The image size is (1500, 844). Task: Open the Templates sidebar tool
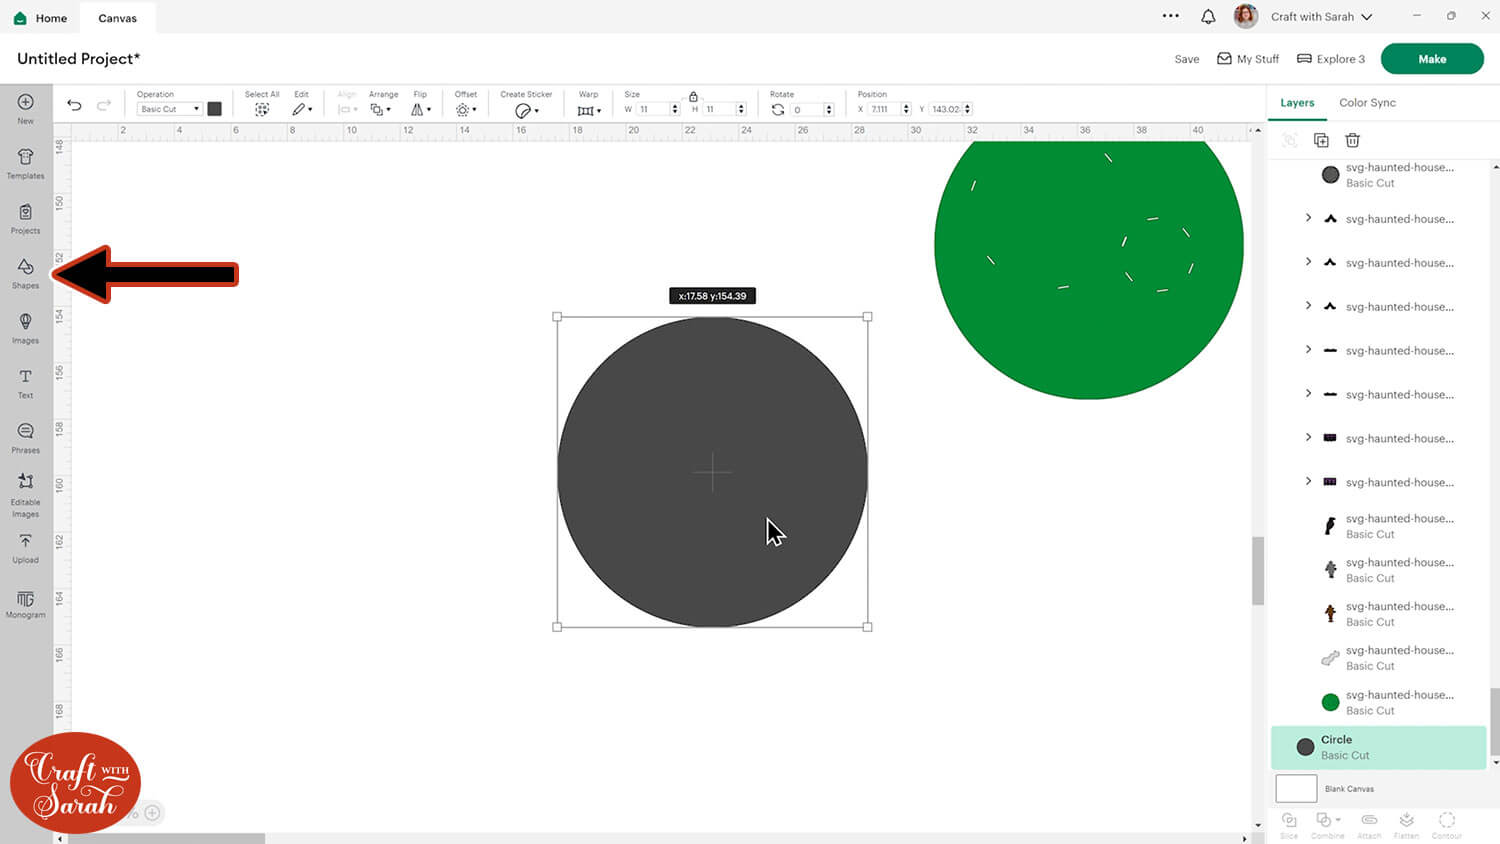click(26, 162)
